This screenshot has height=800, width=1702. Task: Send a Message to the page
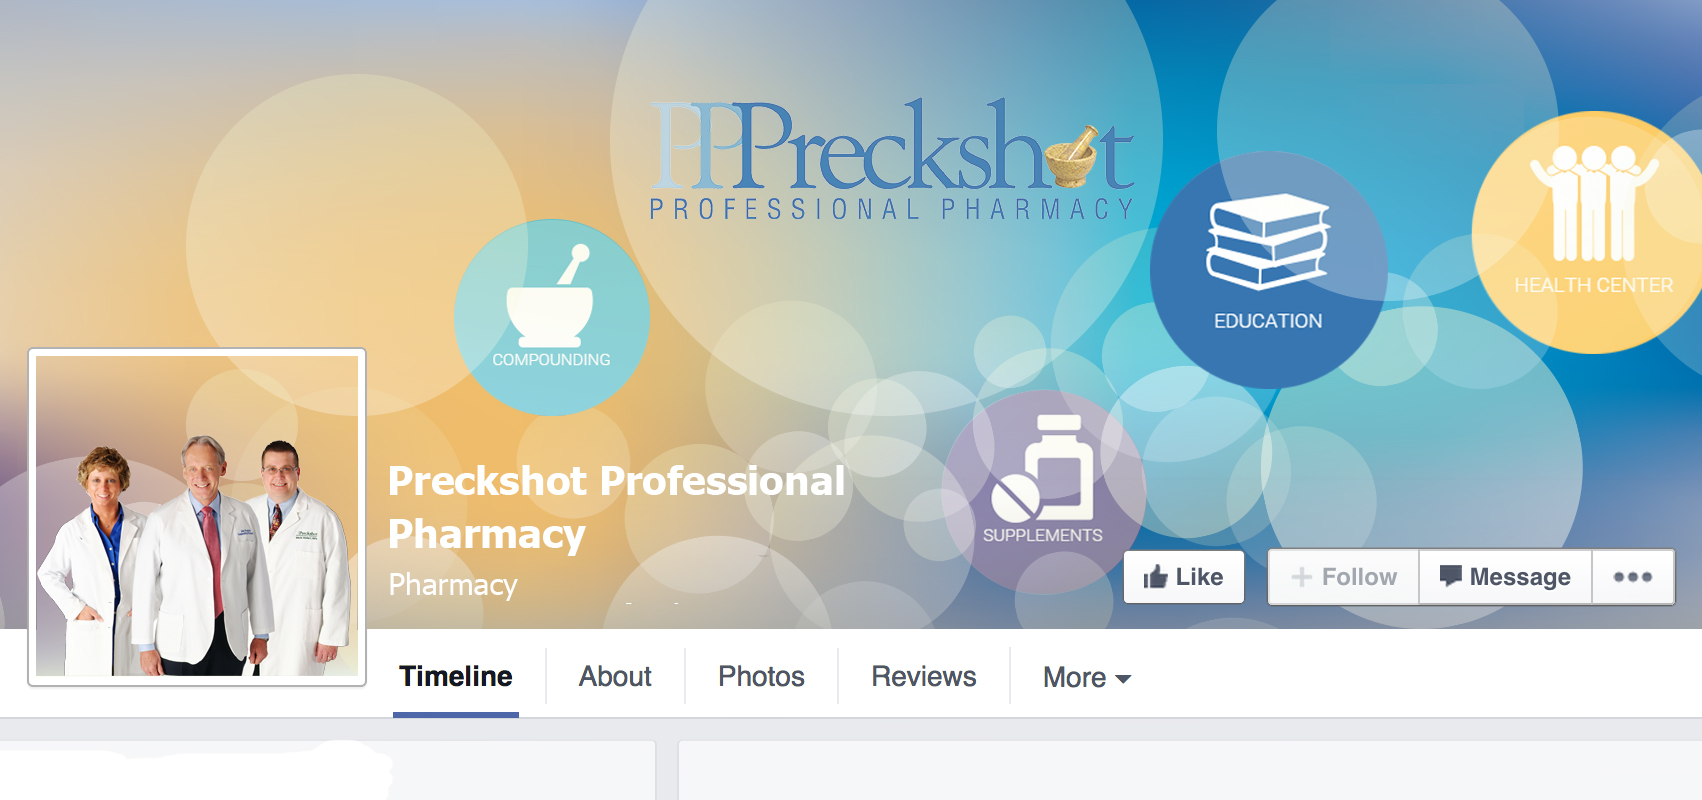point(1505,577)
